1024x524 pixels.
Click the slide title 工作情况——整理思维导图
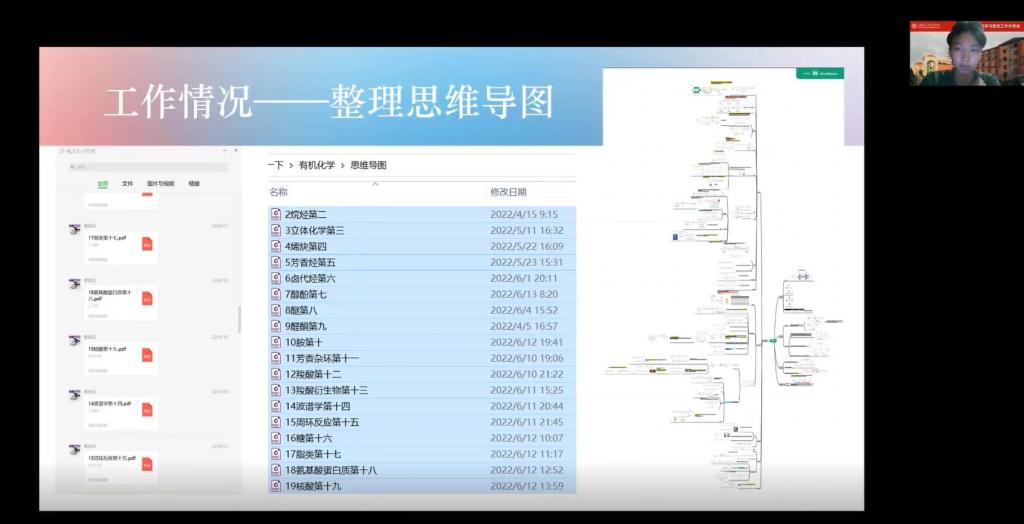pos(328,101)
